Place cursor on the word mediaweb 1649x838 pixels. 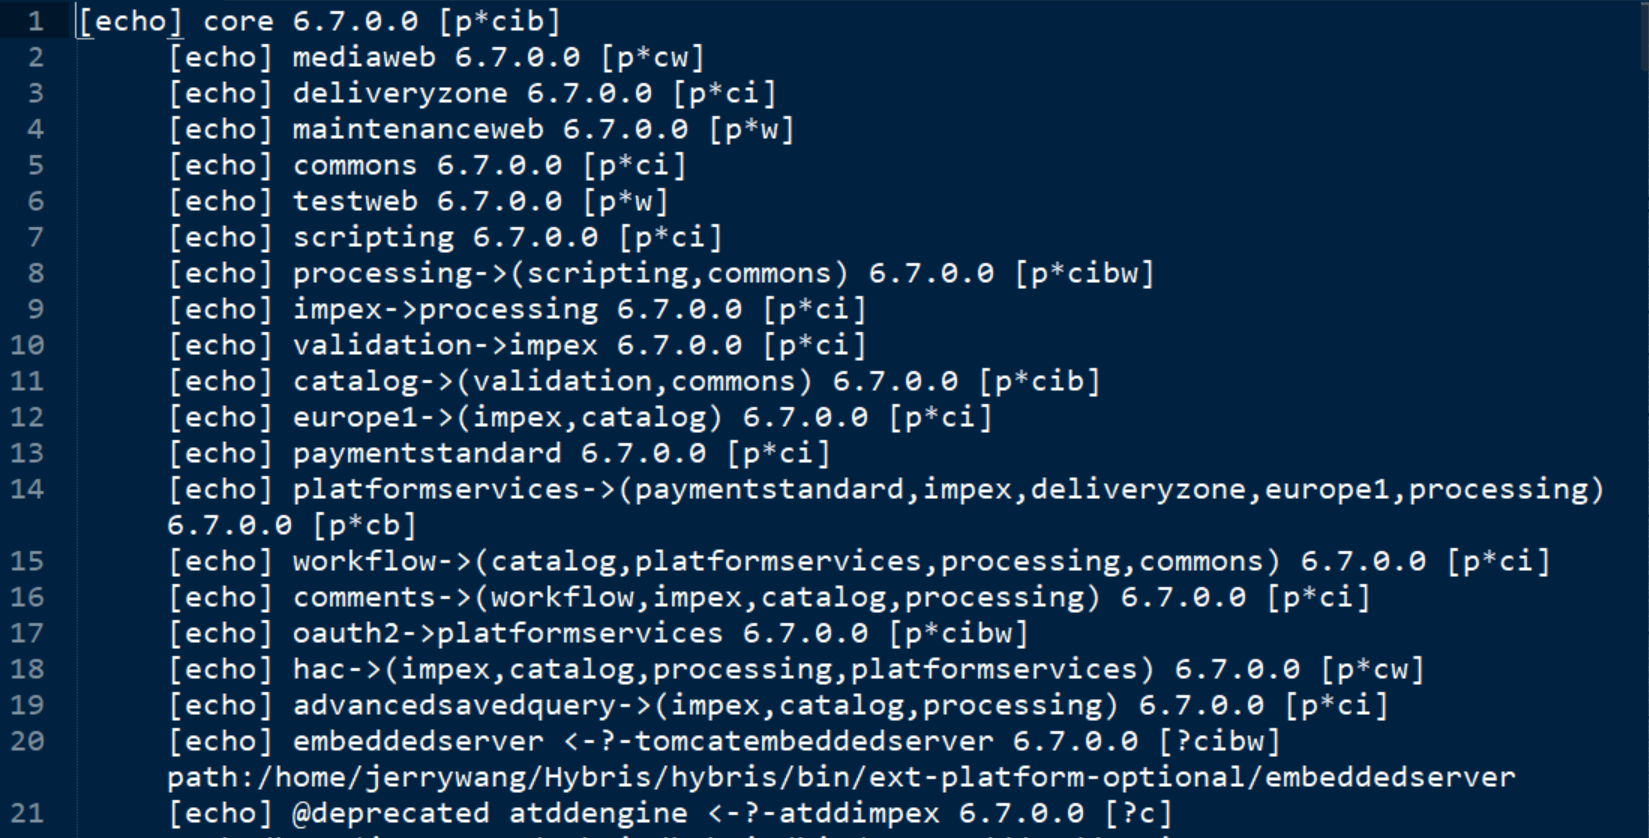(x=364, y=57)
